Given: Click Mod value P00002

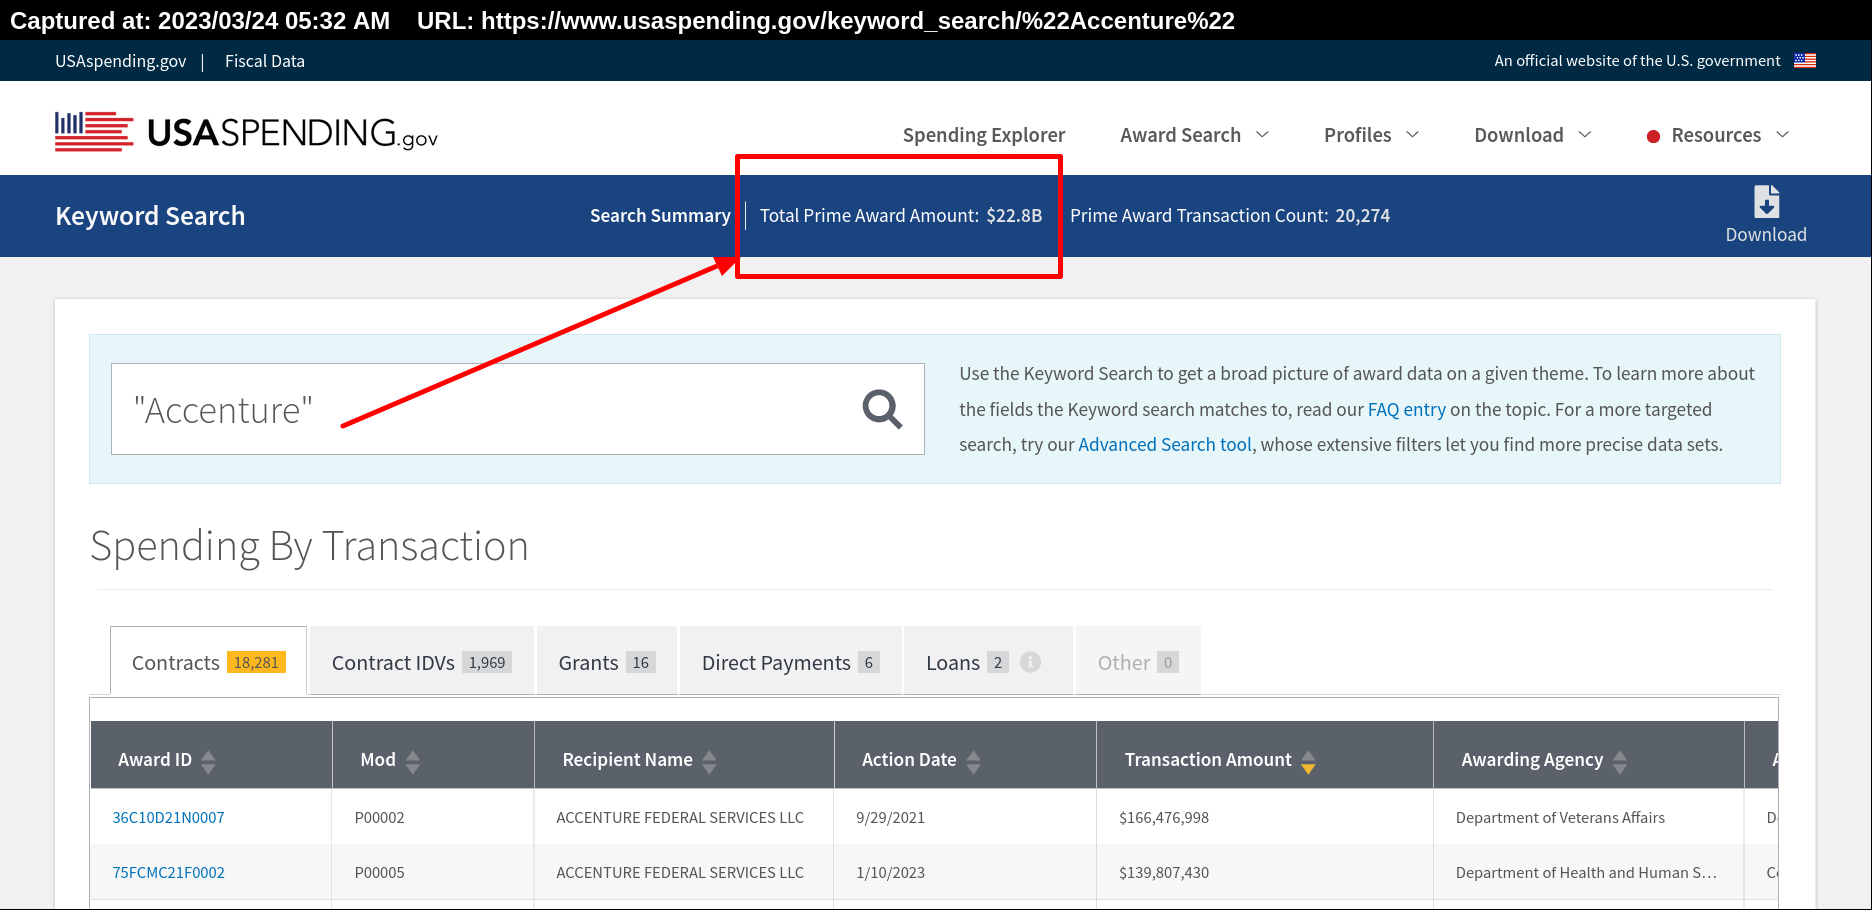Looking at the screenshot, I should coord(379,817).
